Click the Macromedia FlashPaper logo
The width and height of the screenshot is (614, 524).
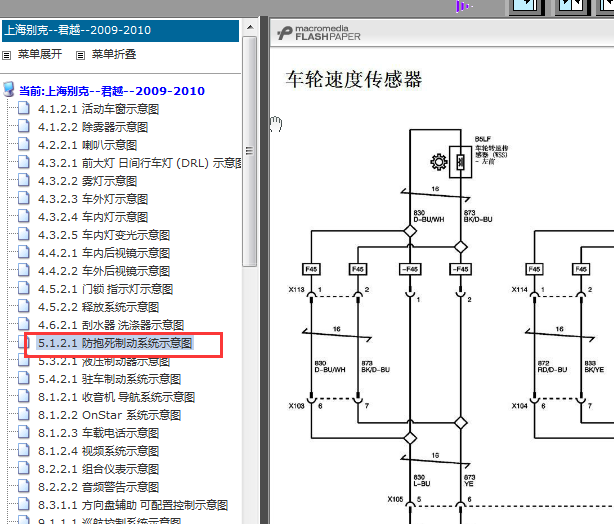coord(319,33)
